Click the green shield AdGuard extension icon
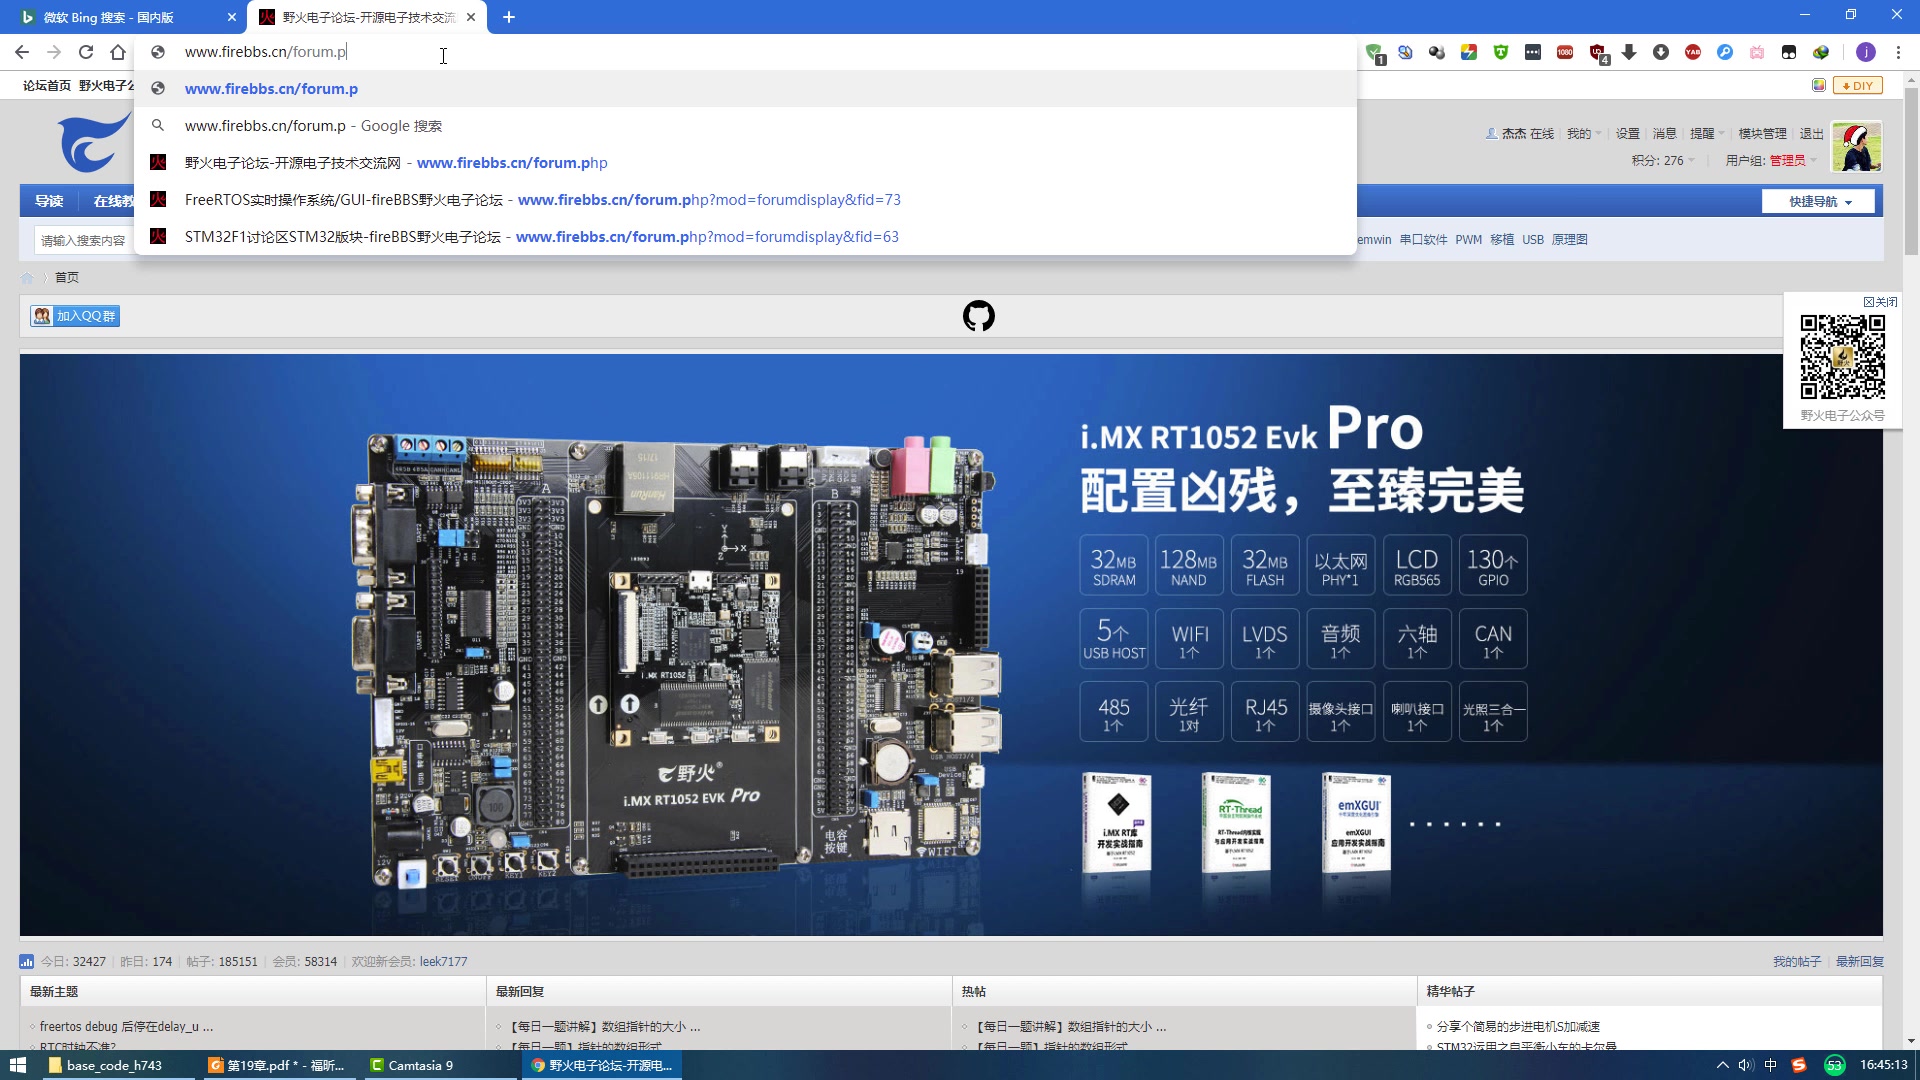1920x1080 pixels. 1374,52
